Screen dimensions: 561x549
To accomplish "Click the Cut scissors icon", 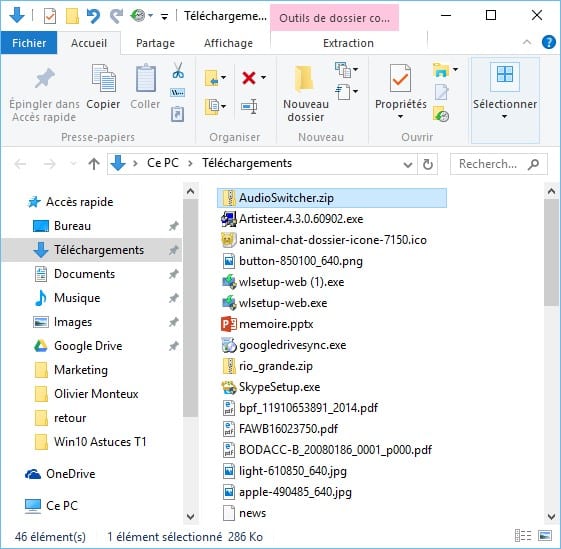I will [x=178, y=70].
